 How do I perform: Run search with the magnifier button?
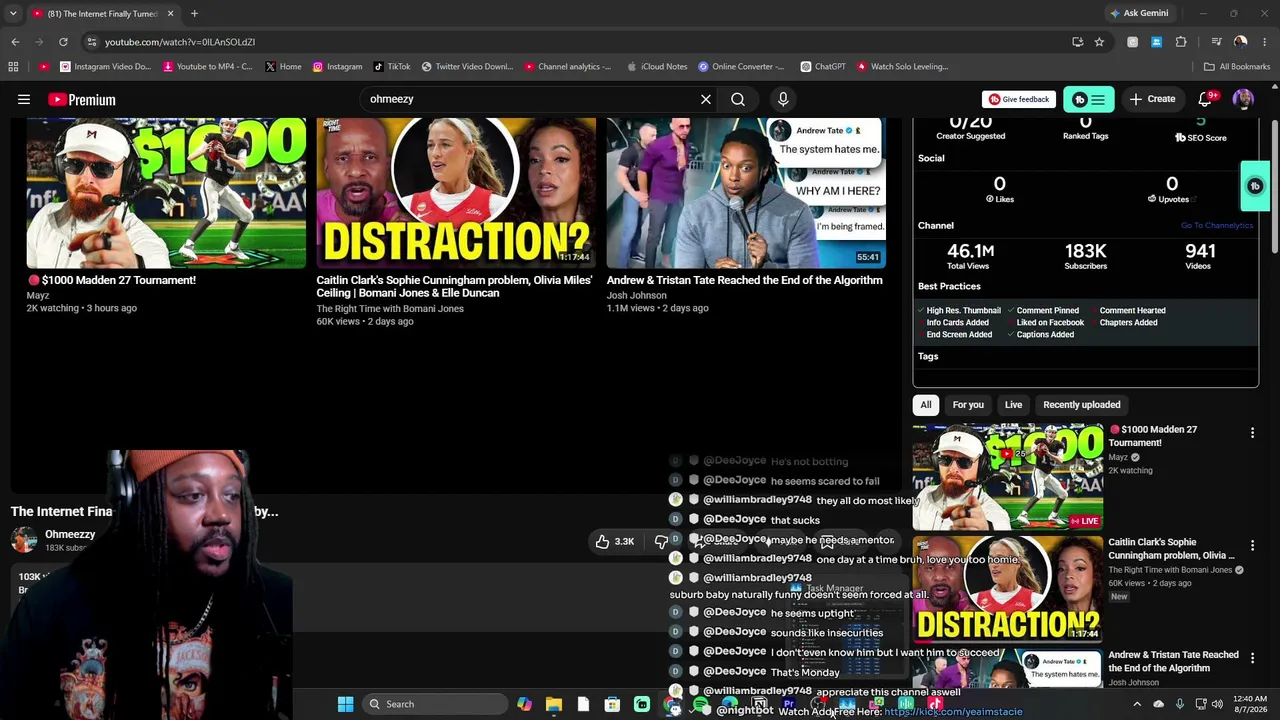738,99
